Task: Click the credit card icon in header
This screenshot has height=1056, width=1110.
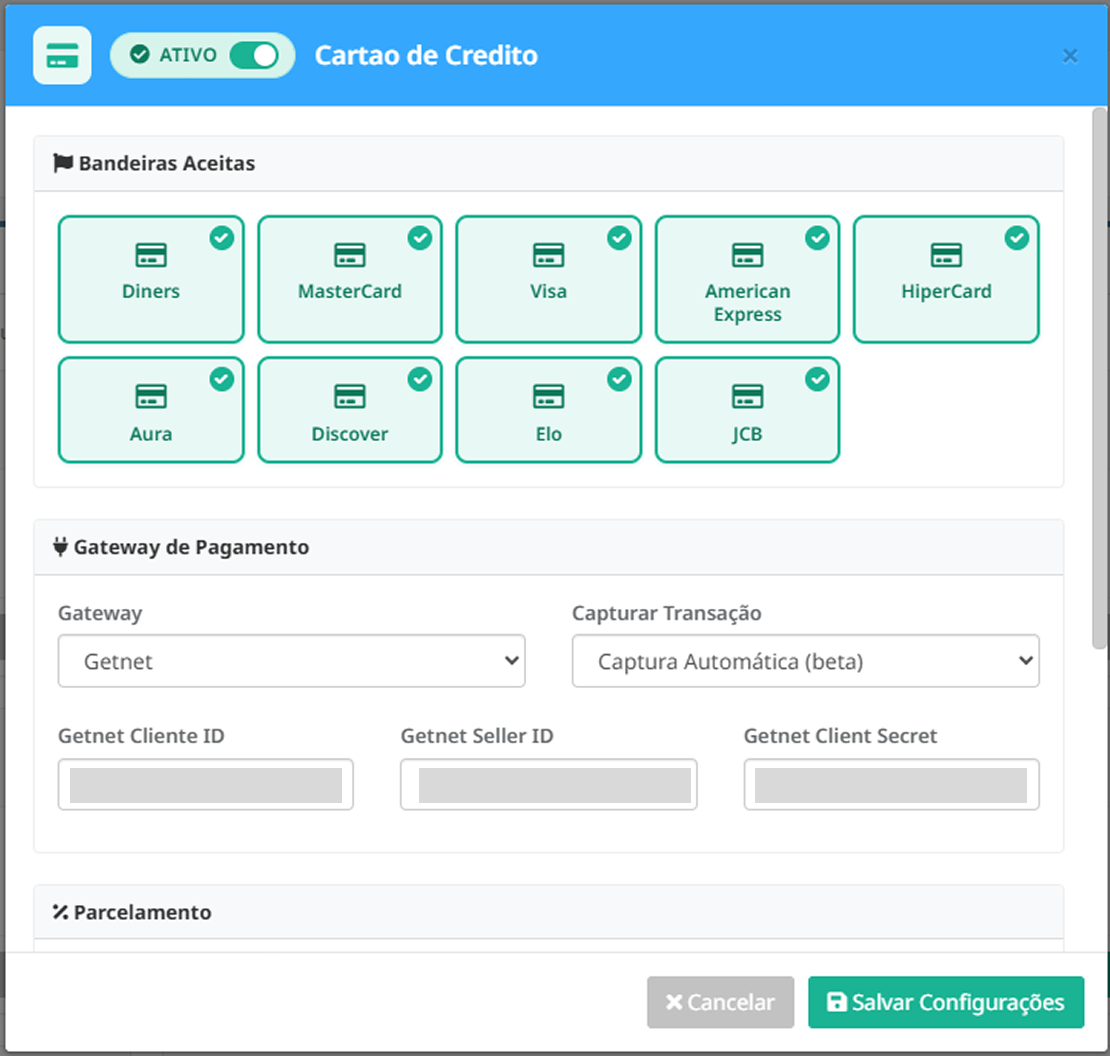Action: [62, 55]
